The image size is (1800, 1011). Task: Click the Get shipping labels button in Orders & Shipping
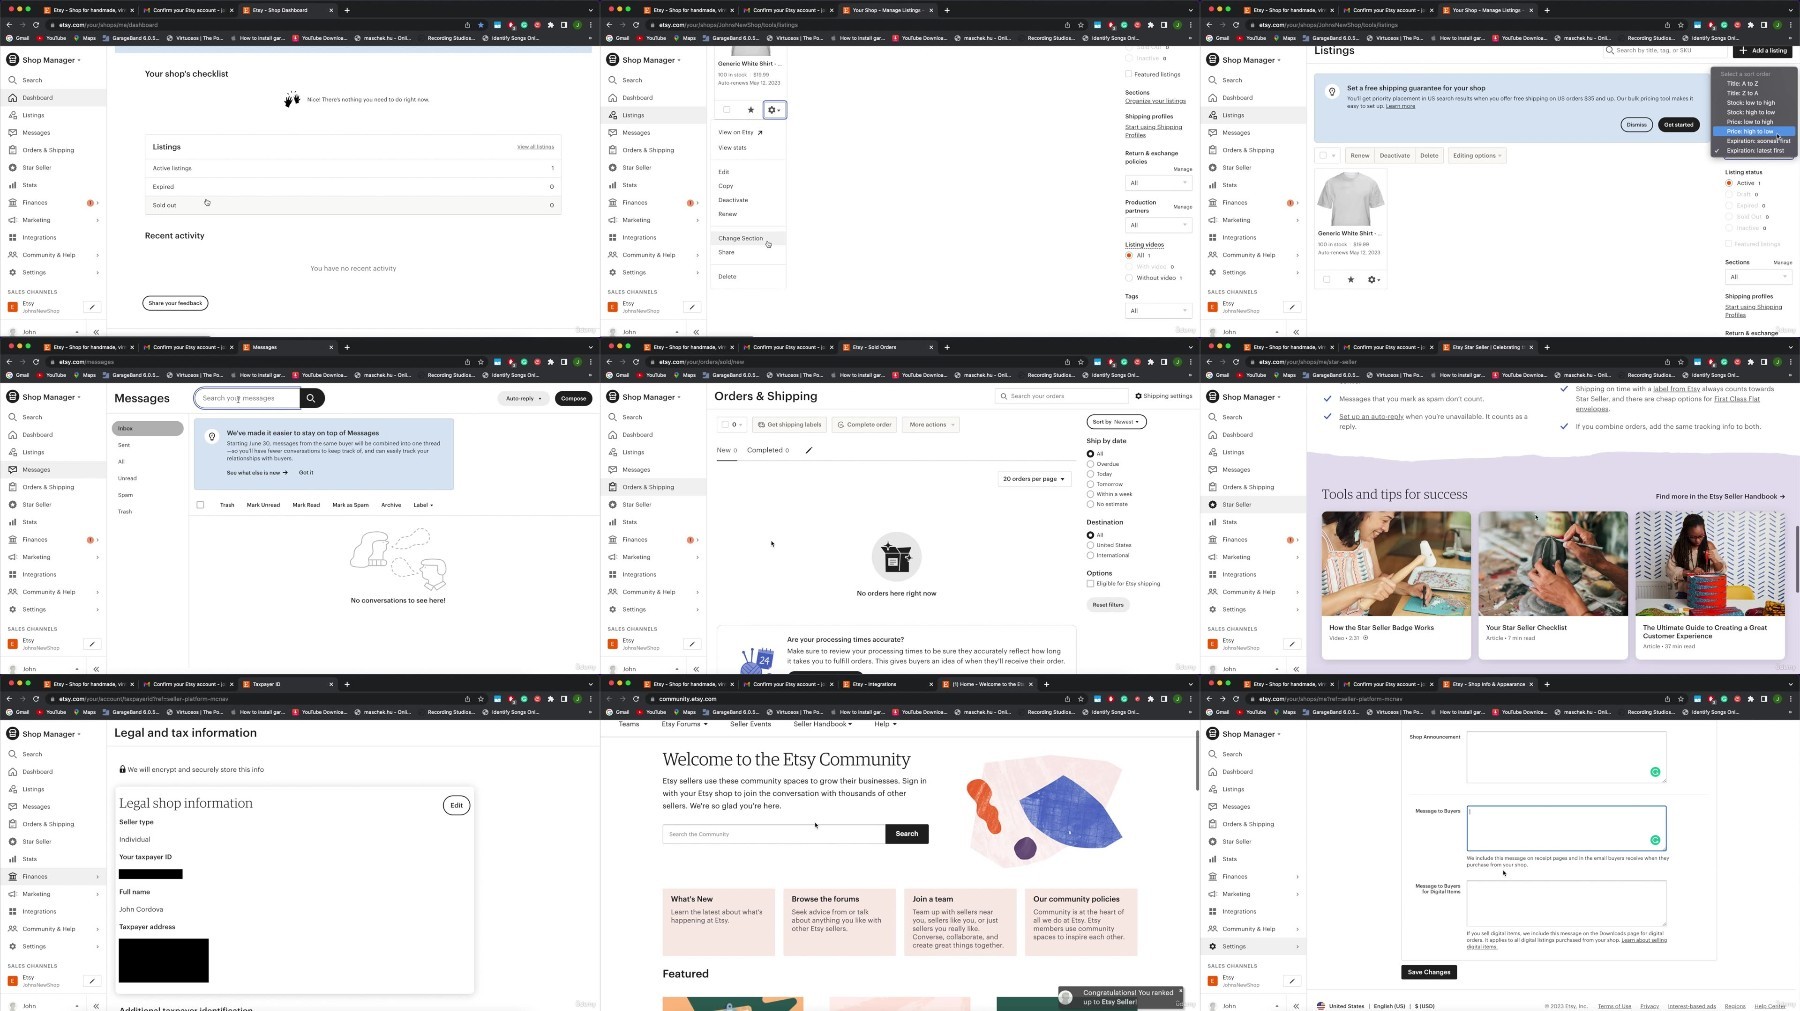[x=789, y=425]
